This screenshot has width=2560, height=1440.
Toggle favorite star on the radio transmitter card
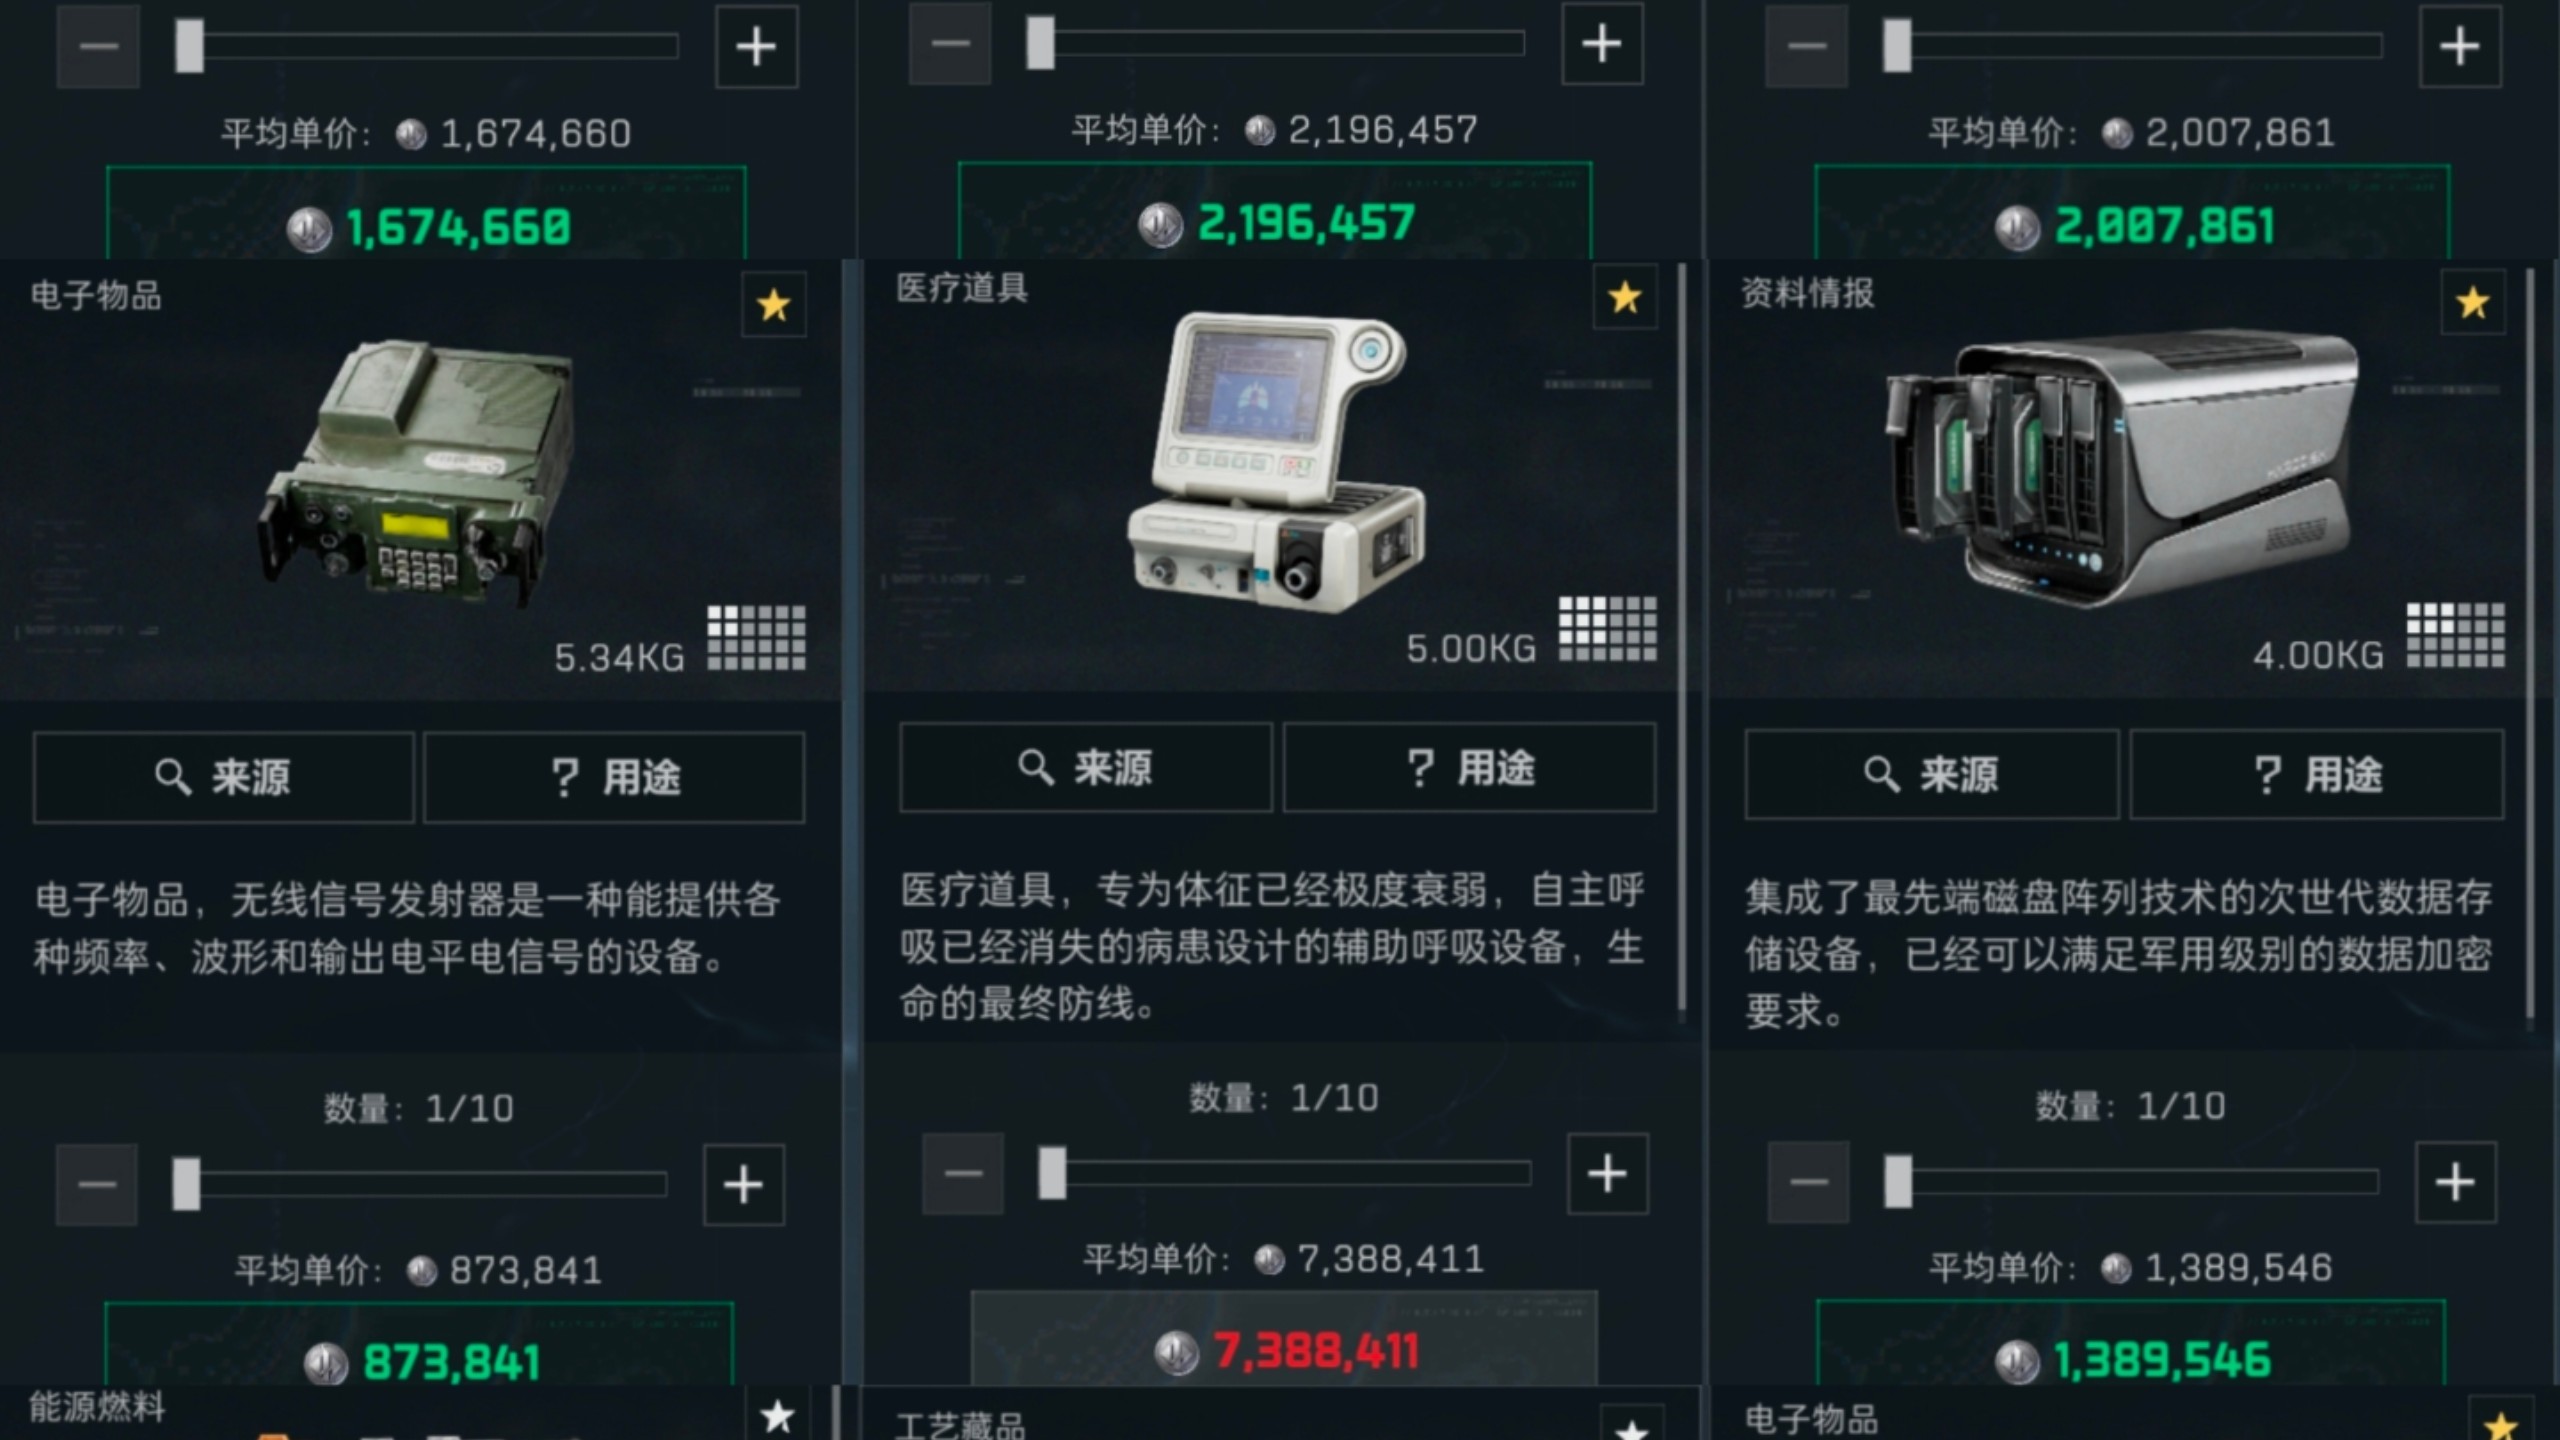[774, 305]
